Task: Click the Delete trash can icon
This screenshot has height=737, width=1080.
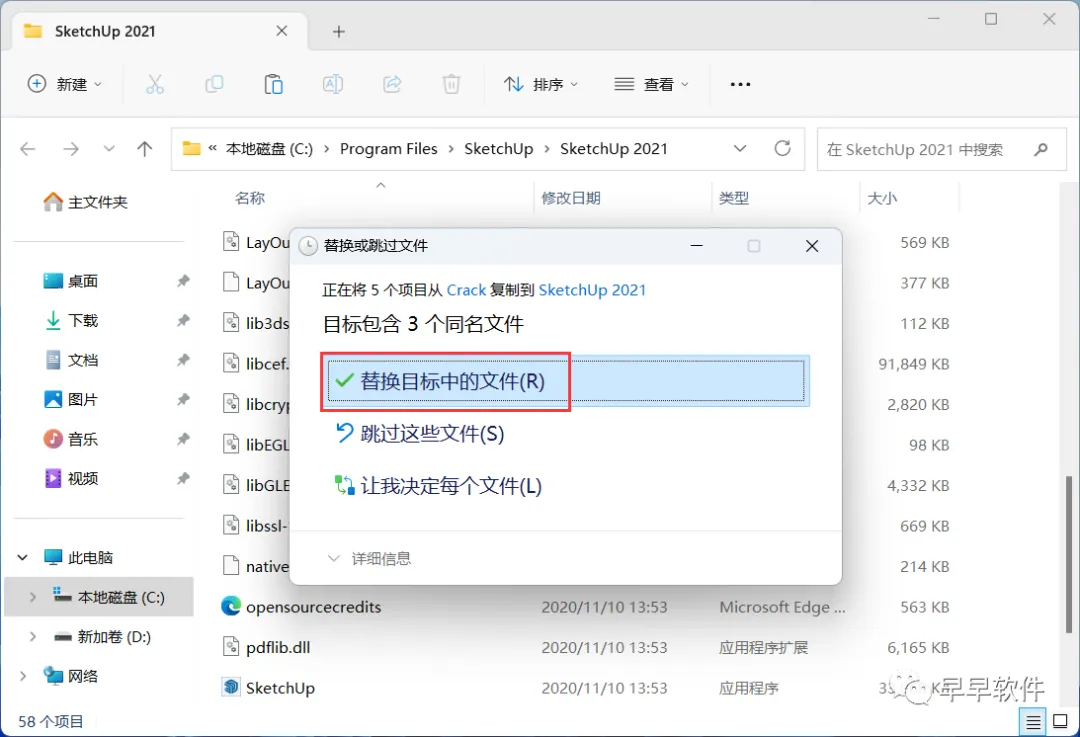Action: (451, 84)
